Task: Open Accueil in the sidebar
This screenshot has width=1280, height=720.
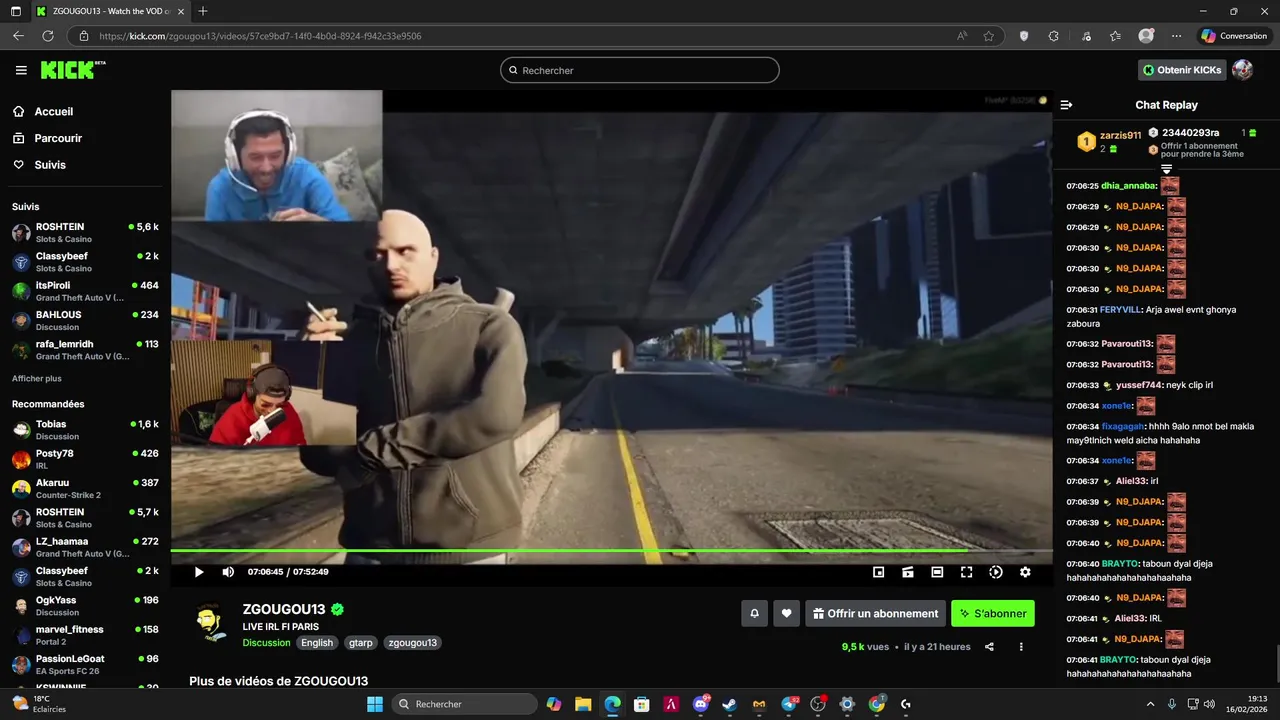Action: 53,112
